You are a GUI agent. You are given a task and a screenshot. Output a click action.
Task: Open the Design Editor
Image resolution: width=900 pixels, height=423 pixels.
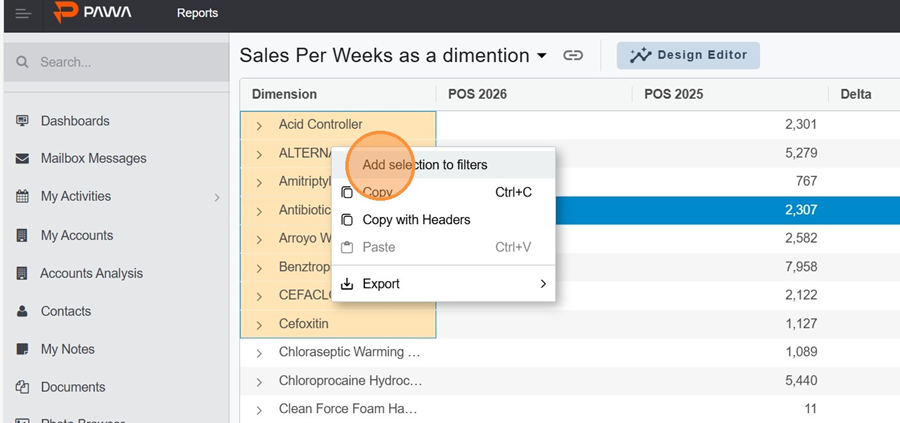click(688, 55)
